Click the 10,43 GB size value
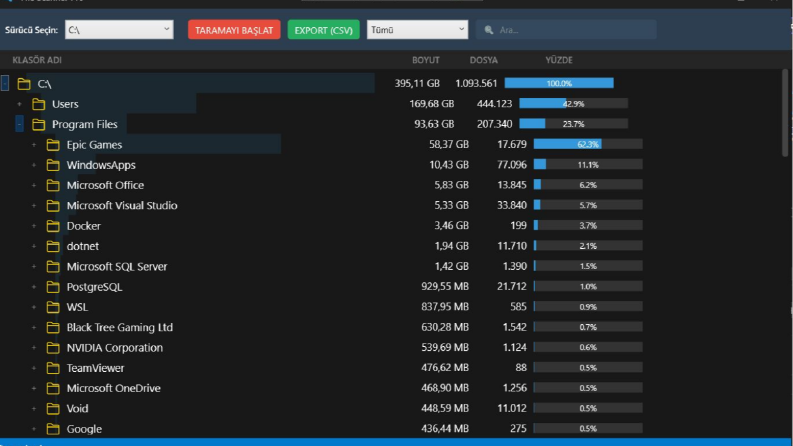This screenshot has height=446, width=793. (449, 165)
